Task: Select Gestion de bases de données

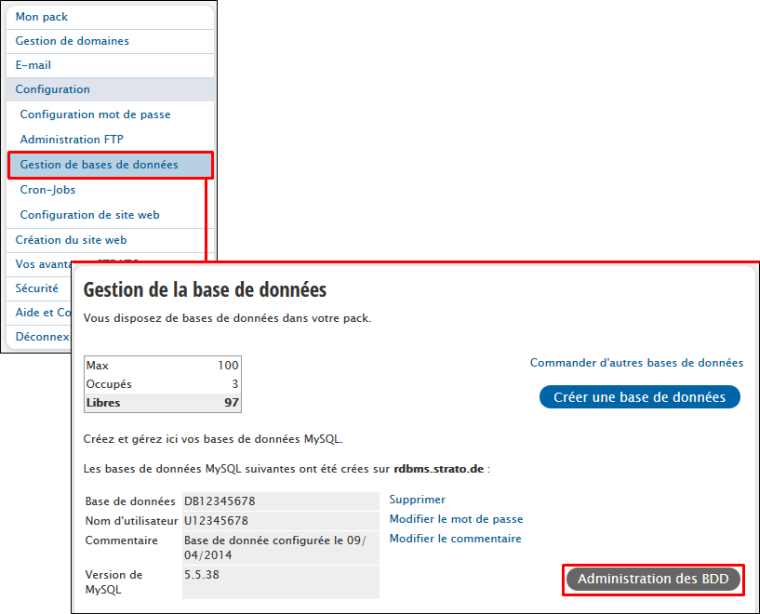Action: tap(111, 165)
